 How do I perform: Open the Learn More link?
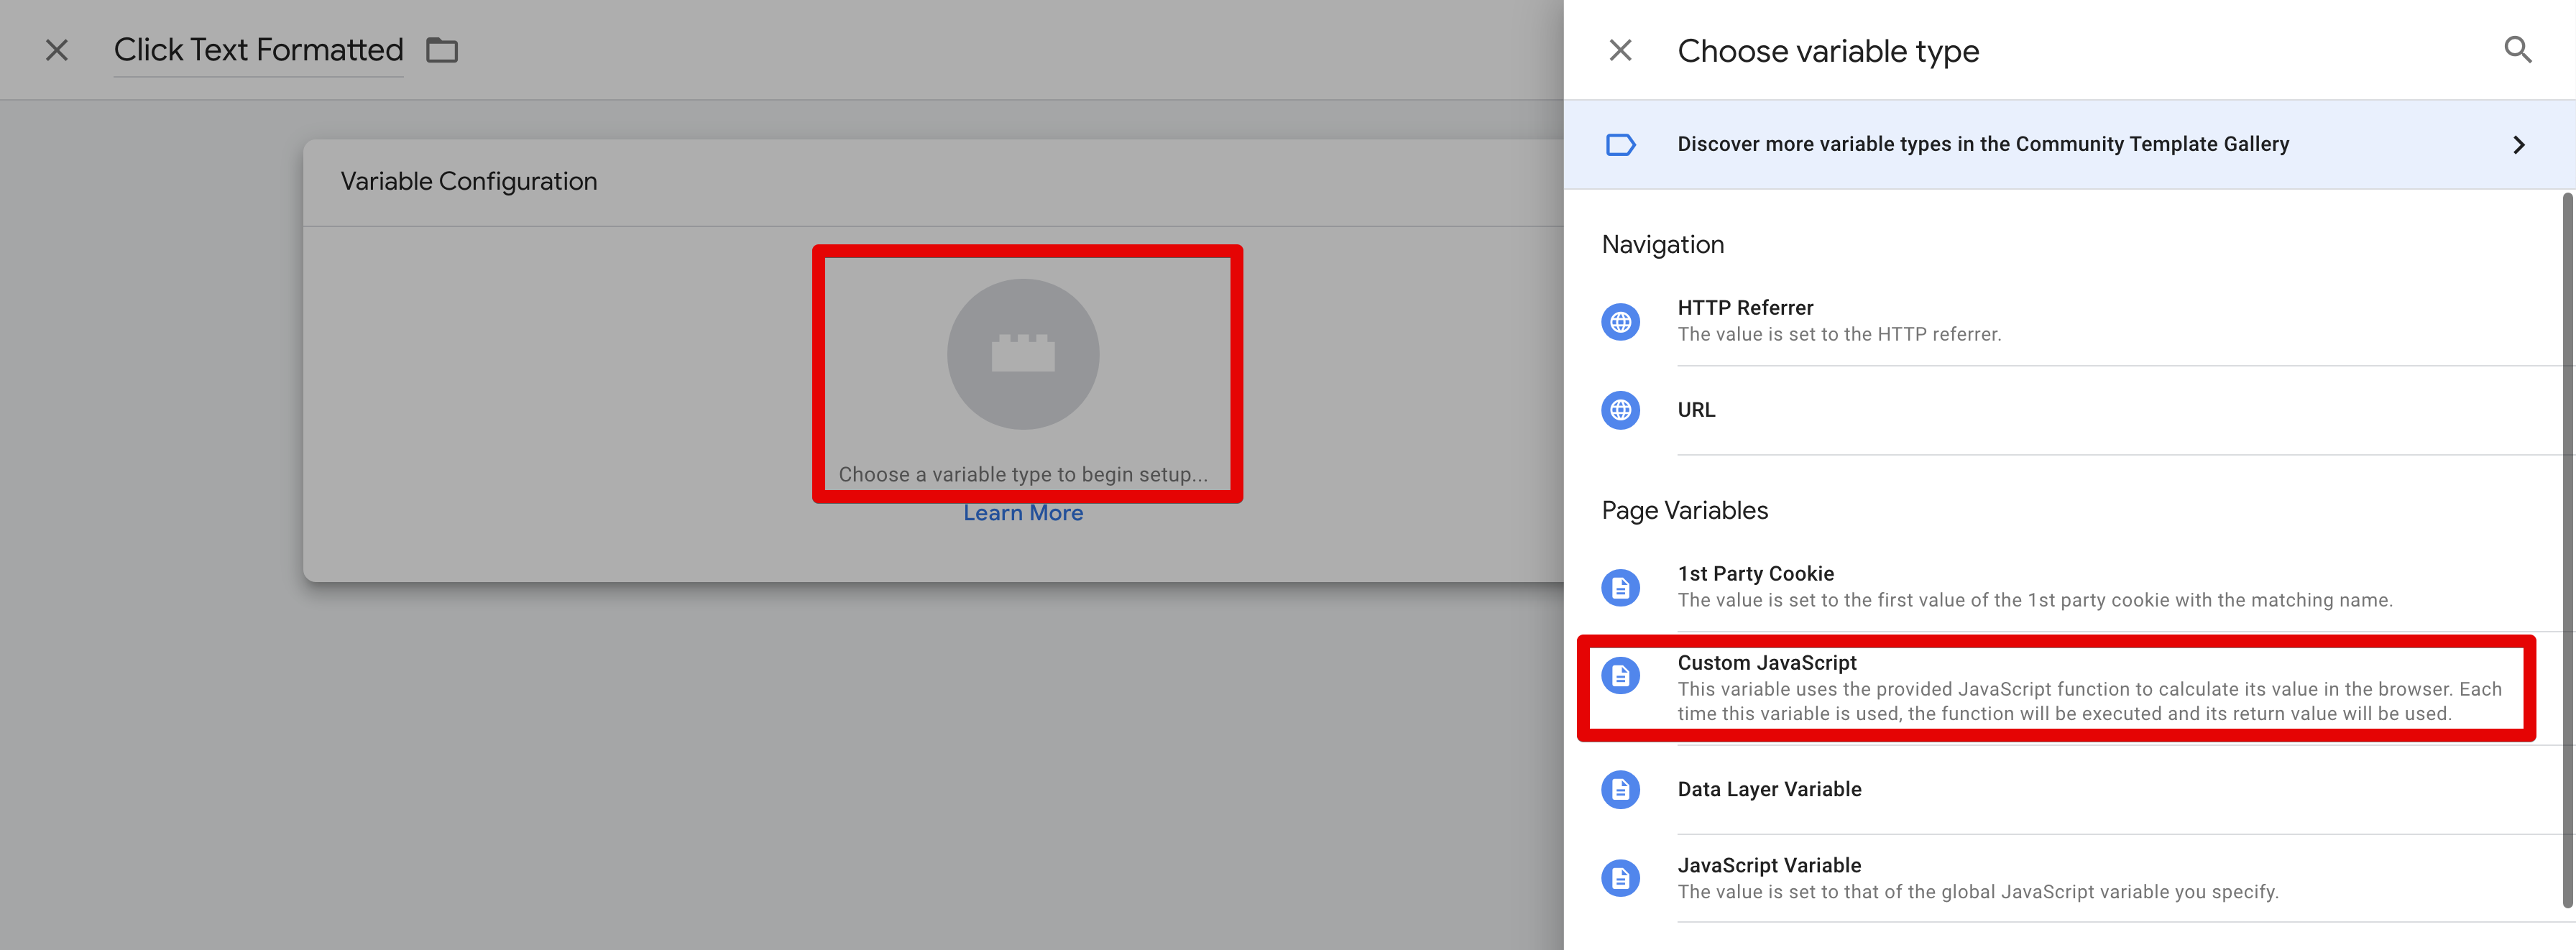[x=1023, y=513]
